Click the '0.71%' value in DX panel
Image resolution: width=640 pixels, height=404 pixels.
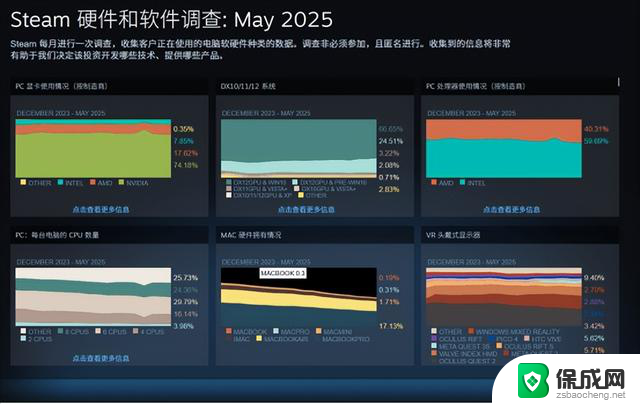pos(389,177)
